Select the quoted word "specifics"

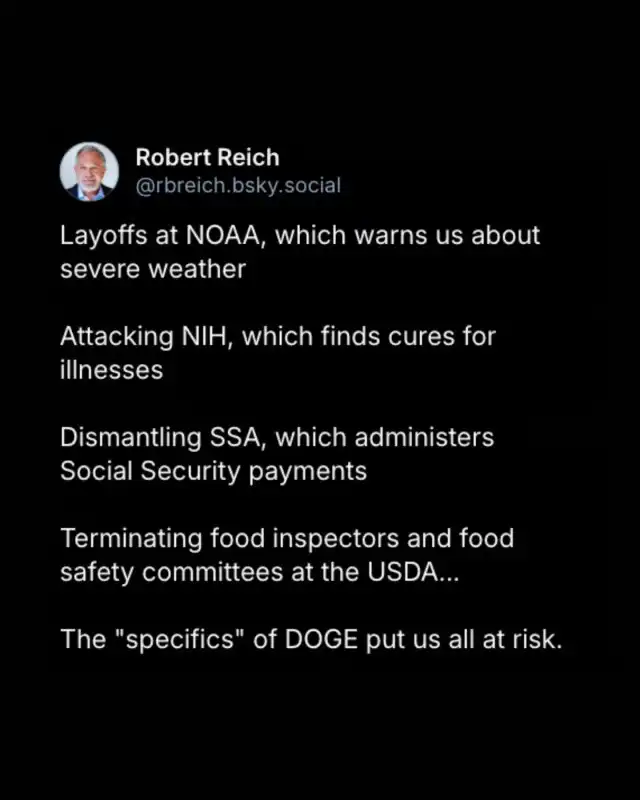[x=180, y=640]
